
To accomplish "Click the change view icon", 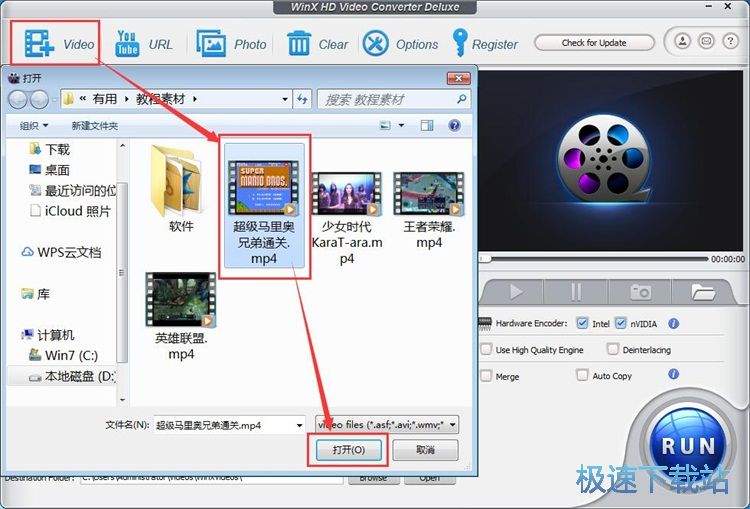I will point(385,125).
